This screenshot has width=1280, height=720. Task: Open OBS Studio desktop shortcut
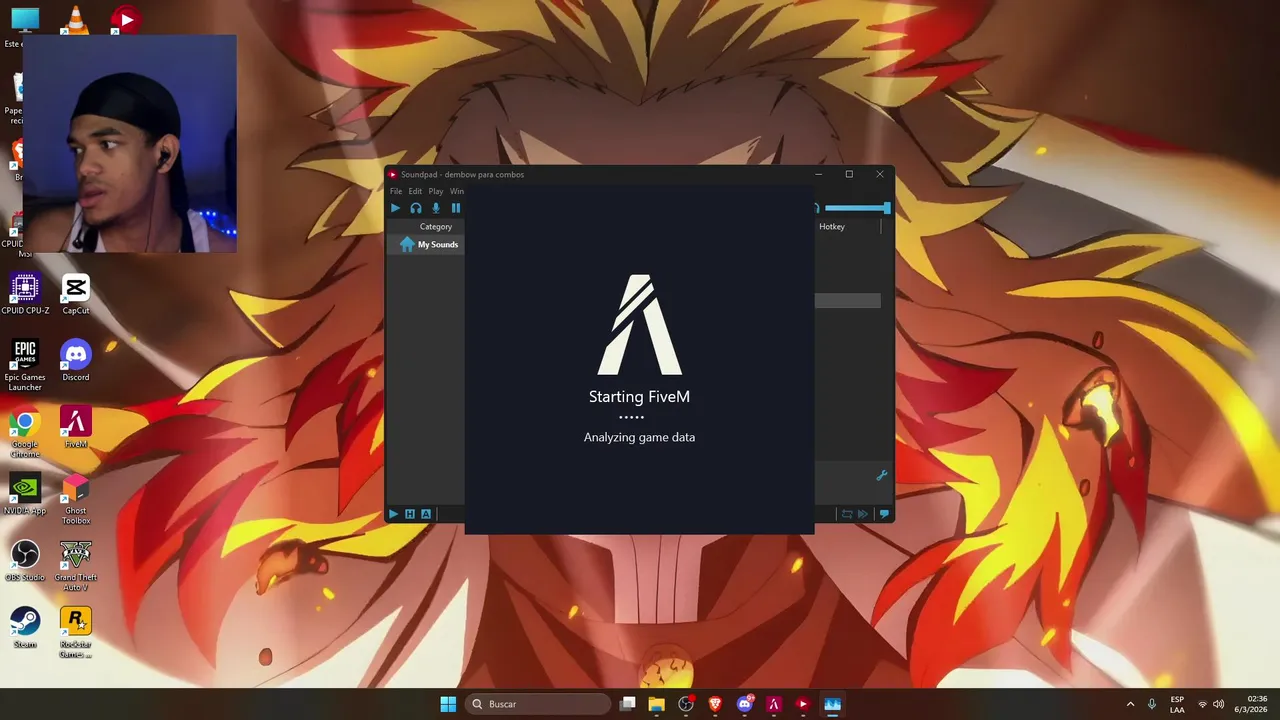point(25,562)
